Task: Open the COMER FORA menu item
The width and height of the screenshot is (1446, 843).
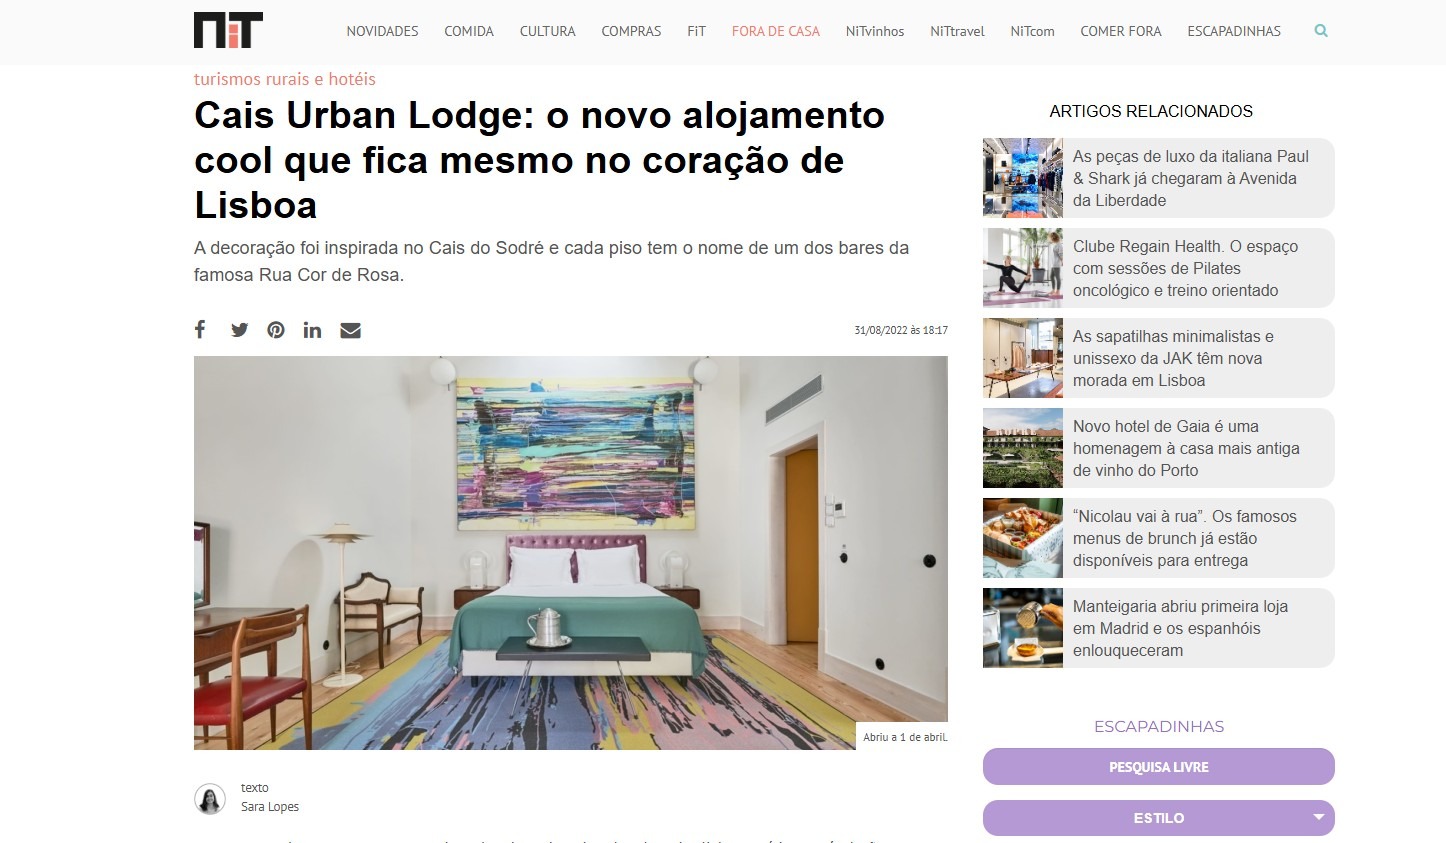Action: 1120,31
